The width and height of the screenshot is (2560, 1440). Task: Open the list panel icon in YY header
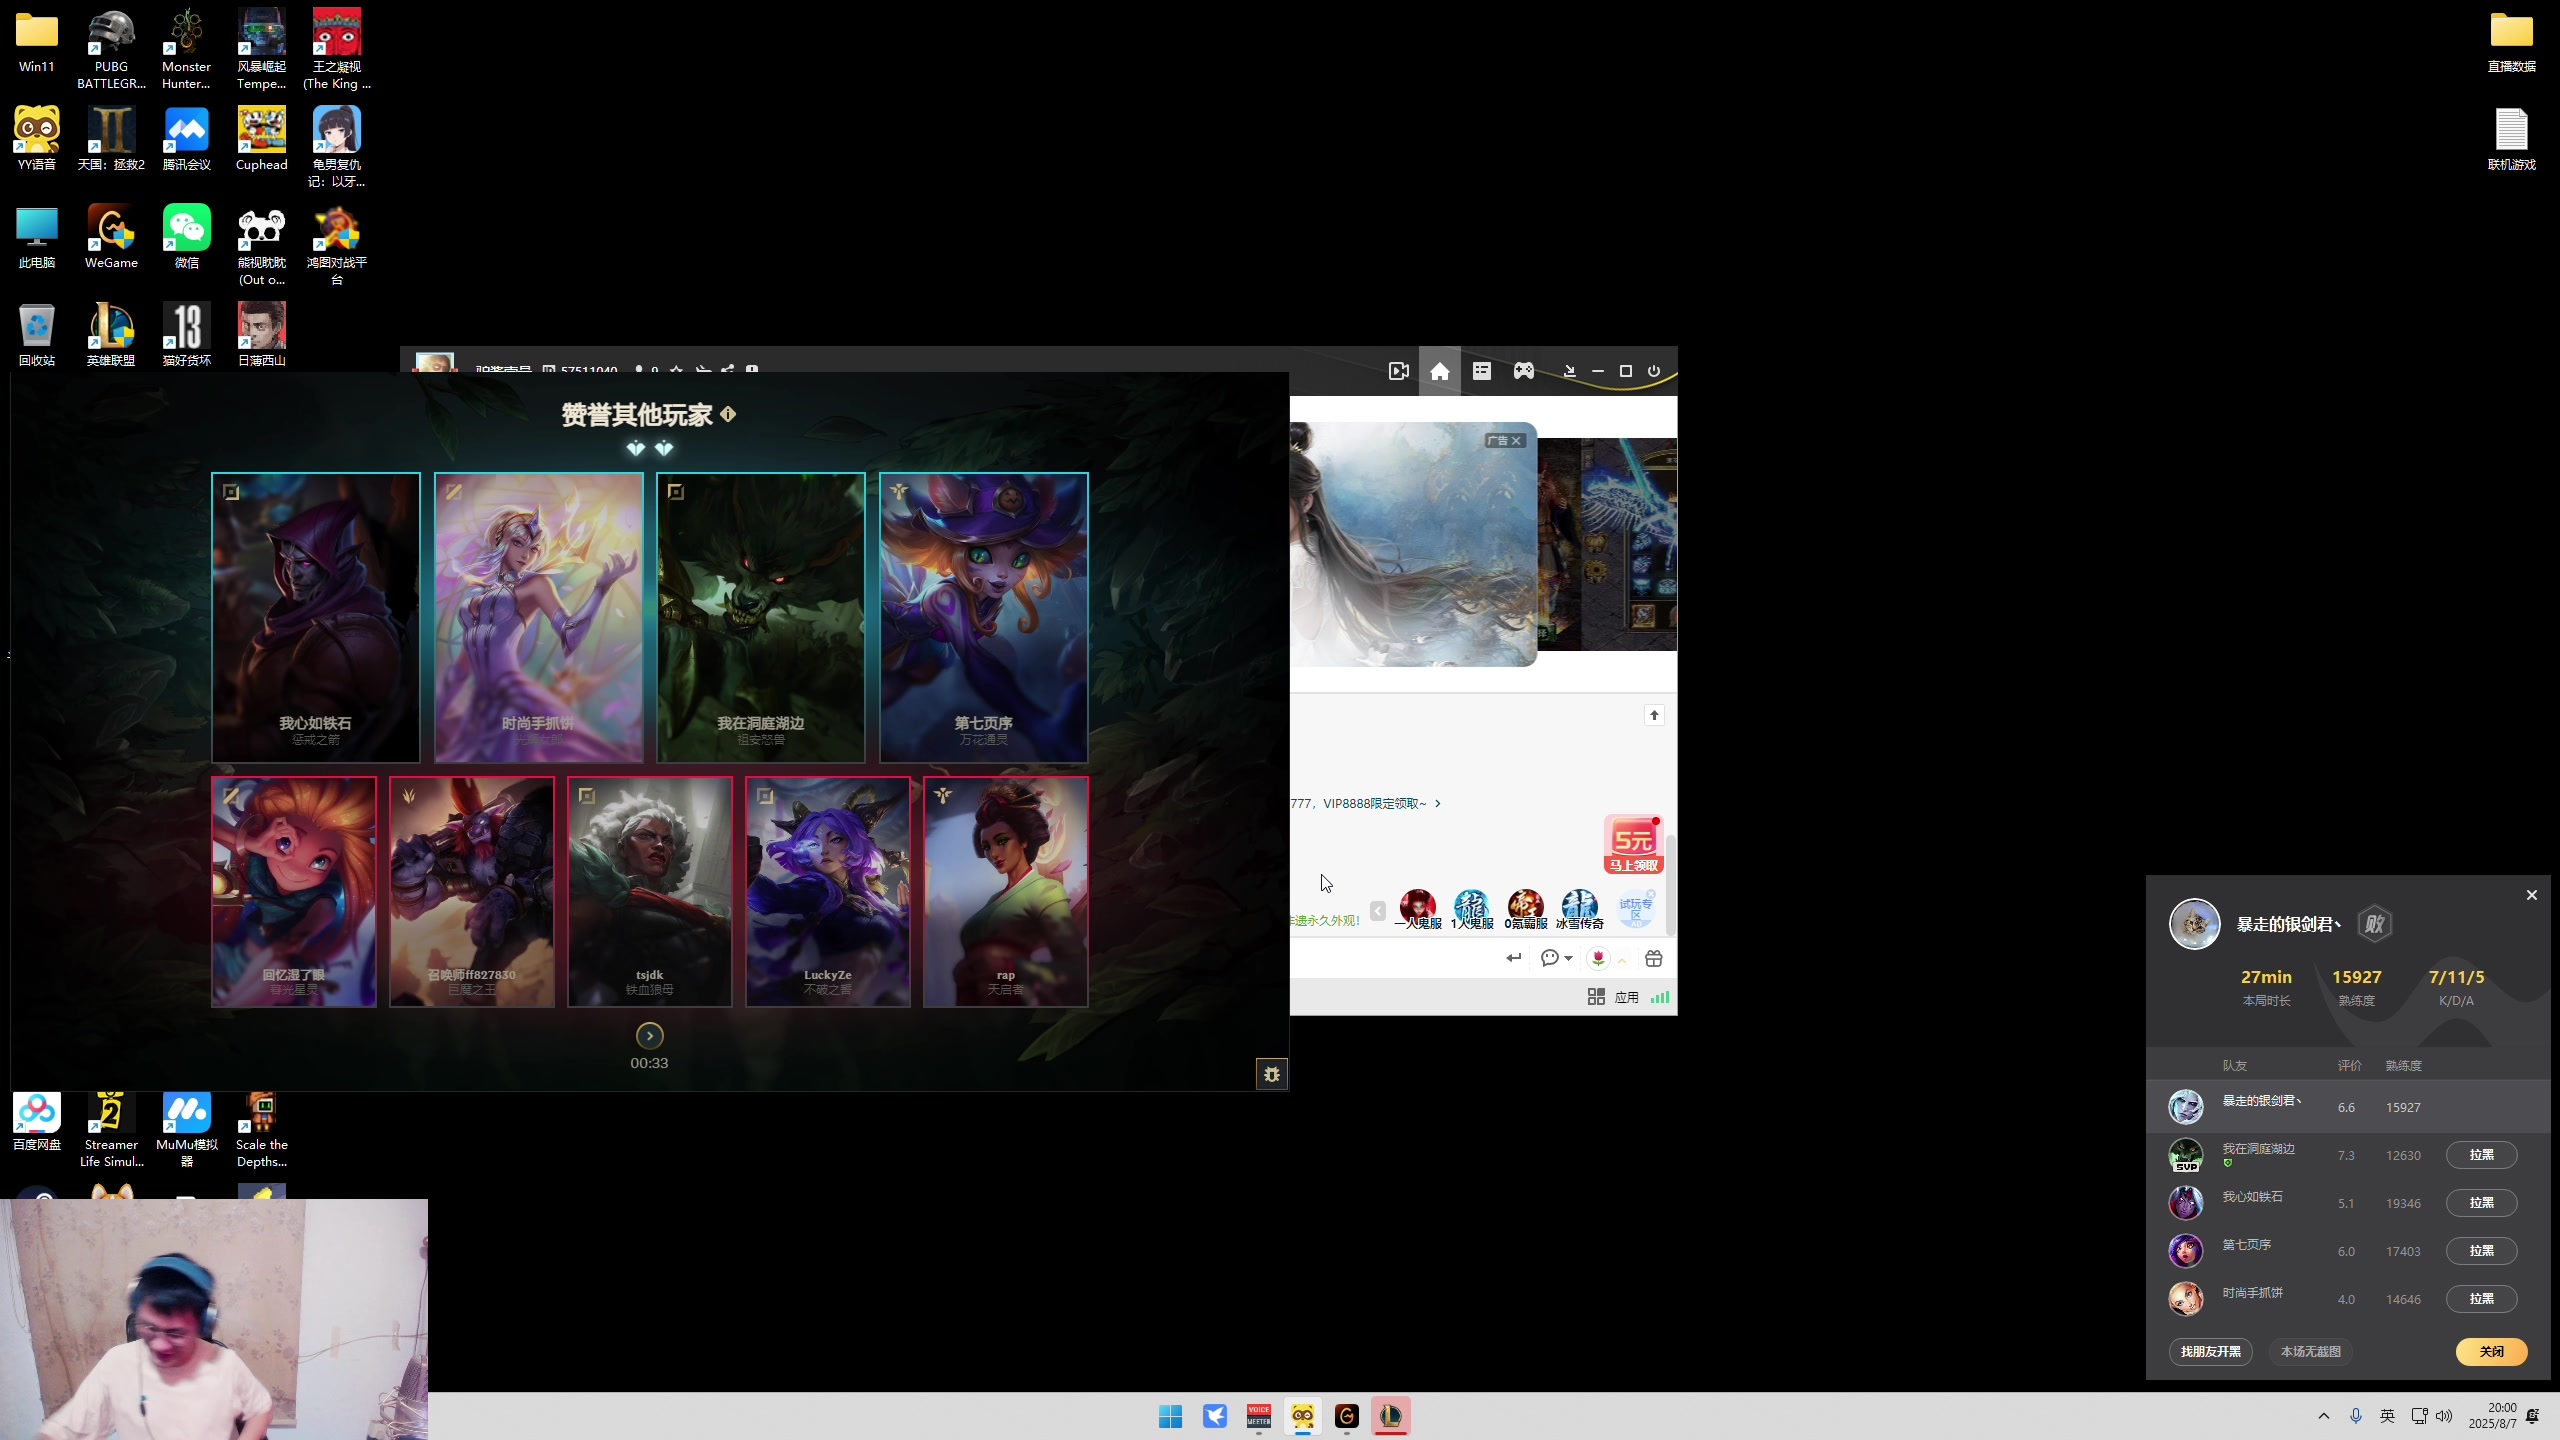(x=1482, y=371)
